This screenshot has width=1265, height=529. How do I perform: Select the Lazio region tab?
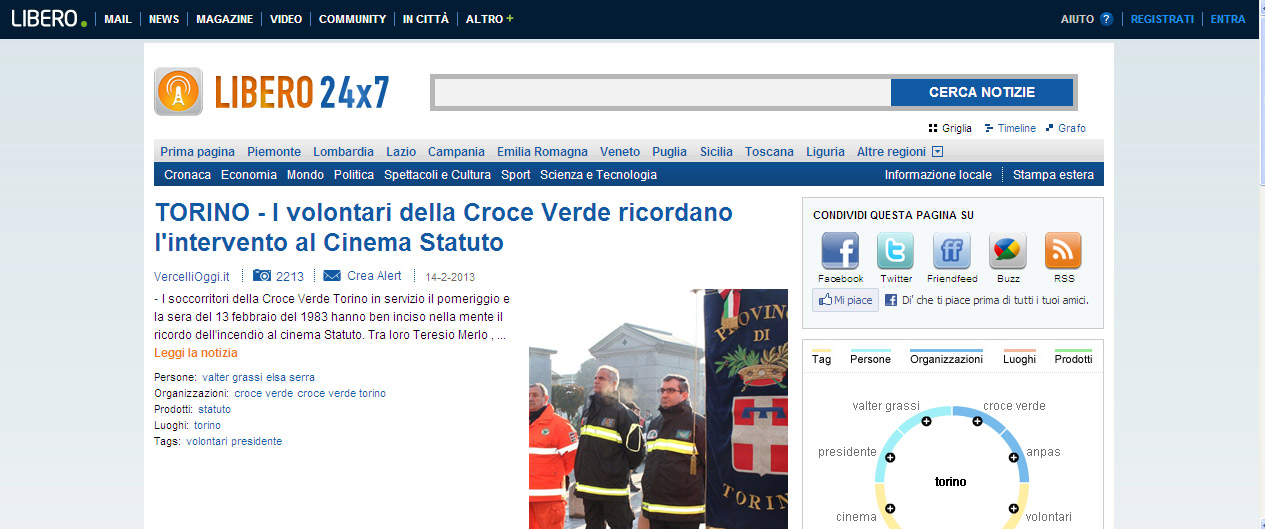[401, 152]
